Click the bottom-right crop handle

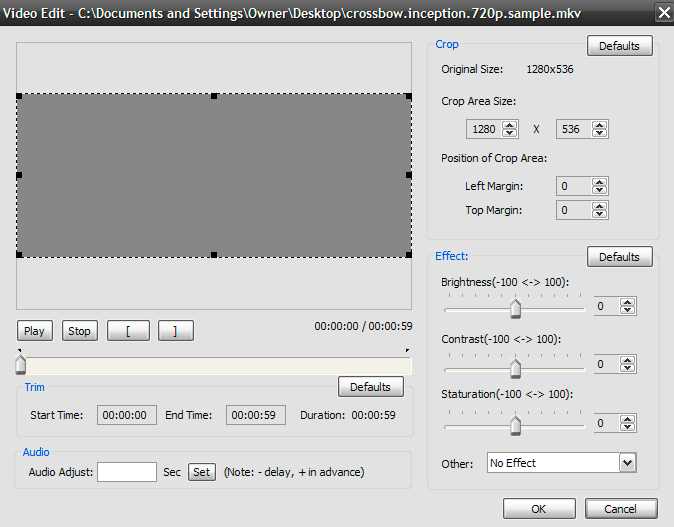tap(409, 255)
